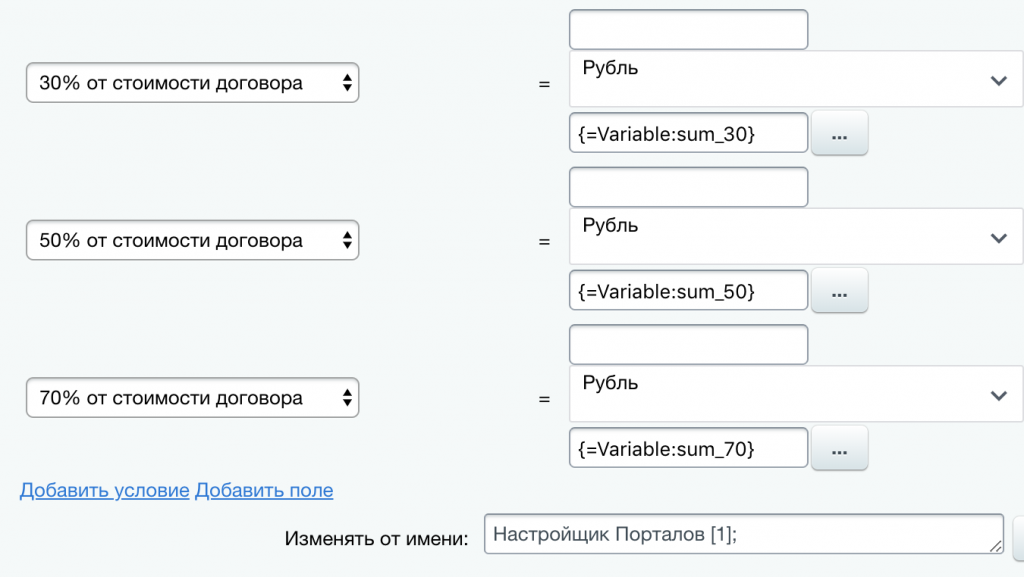Expand the Рубль currency dropdown for the 30% row
This screenshot has height=577, width=1024.
coord(796,80)
